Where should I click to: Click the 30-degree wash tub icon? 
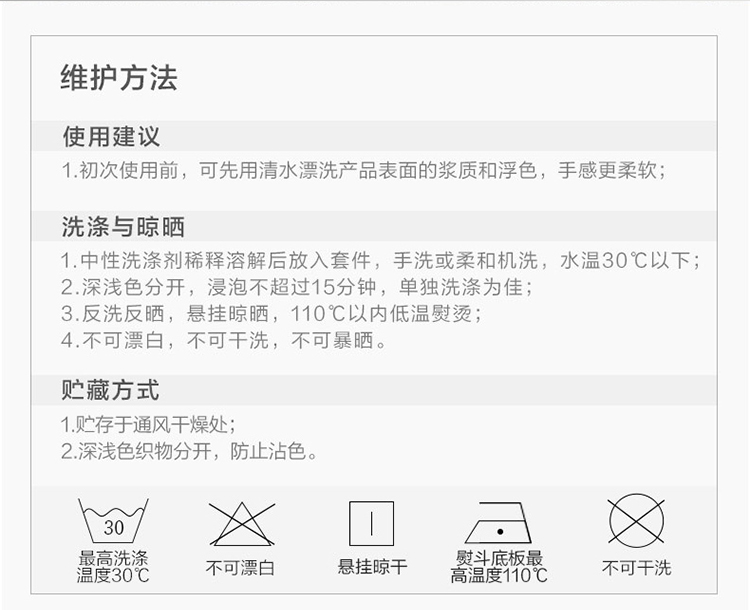click(113, 521)
